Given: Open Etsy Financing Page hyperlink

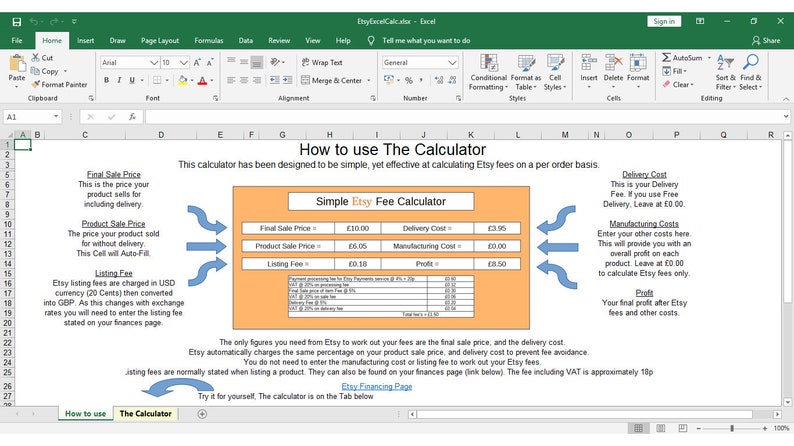Looking at the screenshot, I should (376, 386).
